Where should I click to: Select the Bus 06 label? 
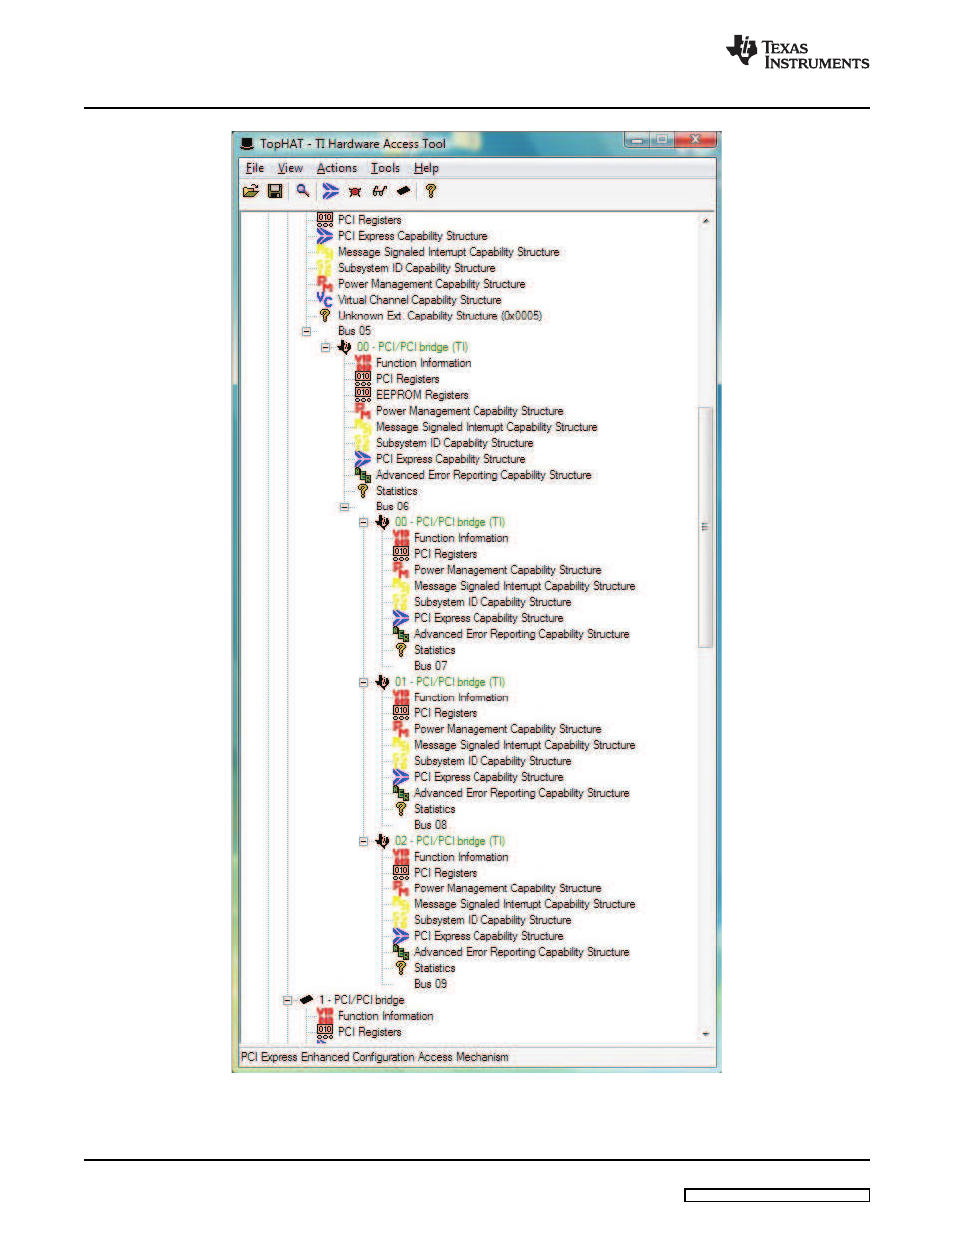(x=392, y=507)
